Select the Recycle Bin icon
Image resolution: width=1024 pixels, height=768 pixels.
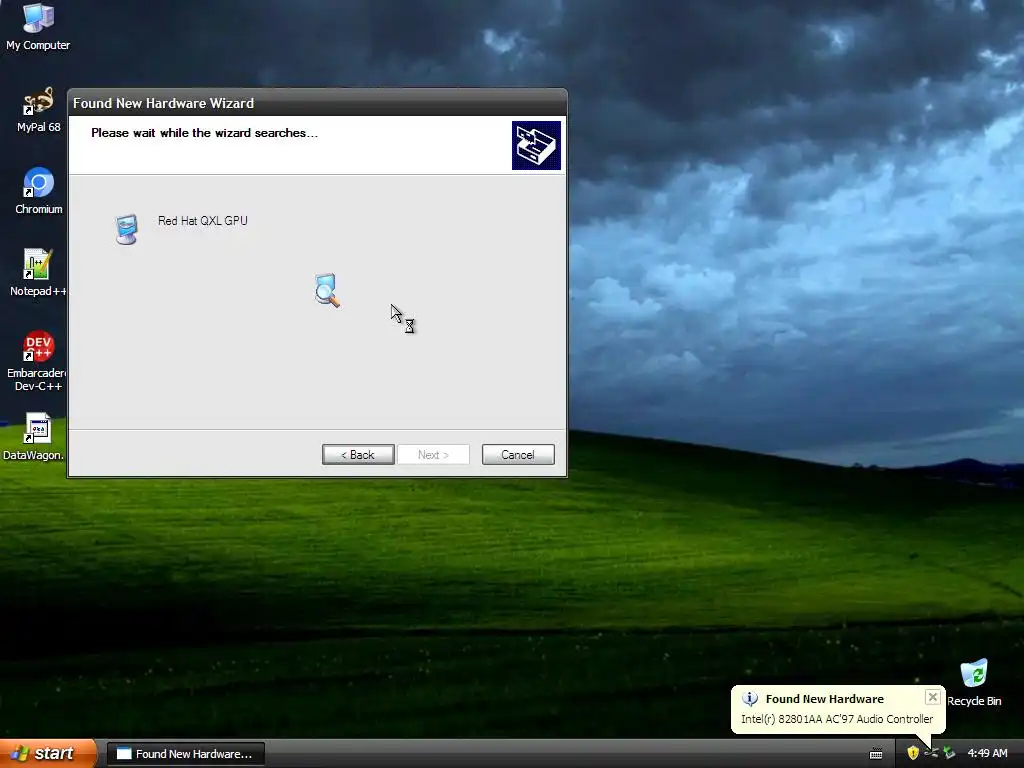974,682
